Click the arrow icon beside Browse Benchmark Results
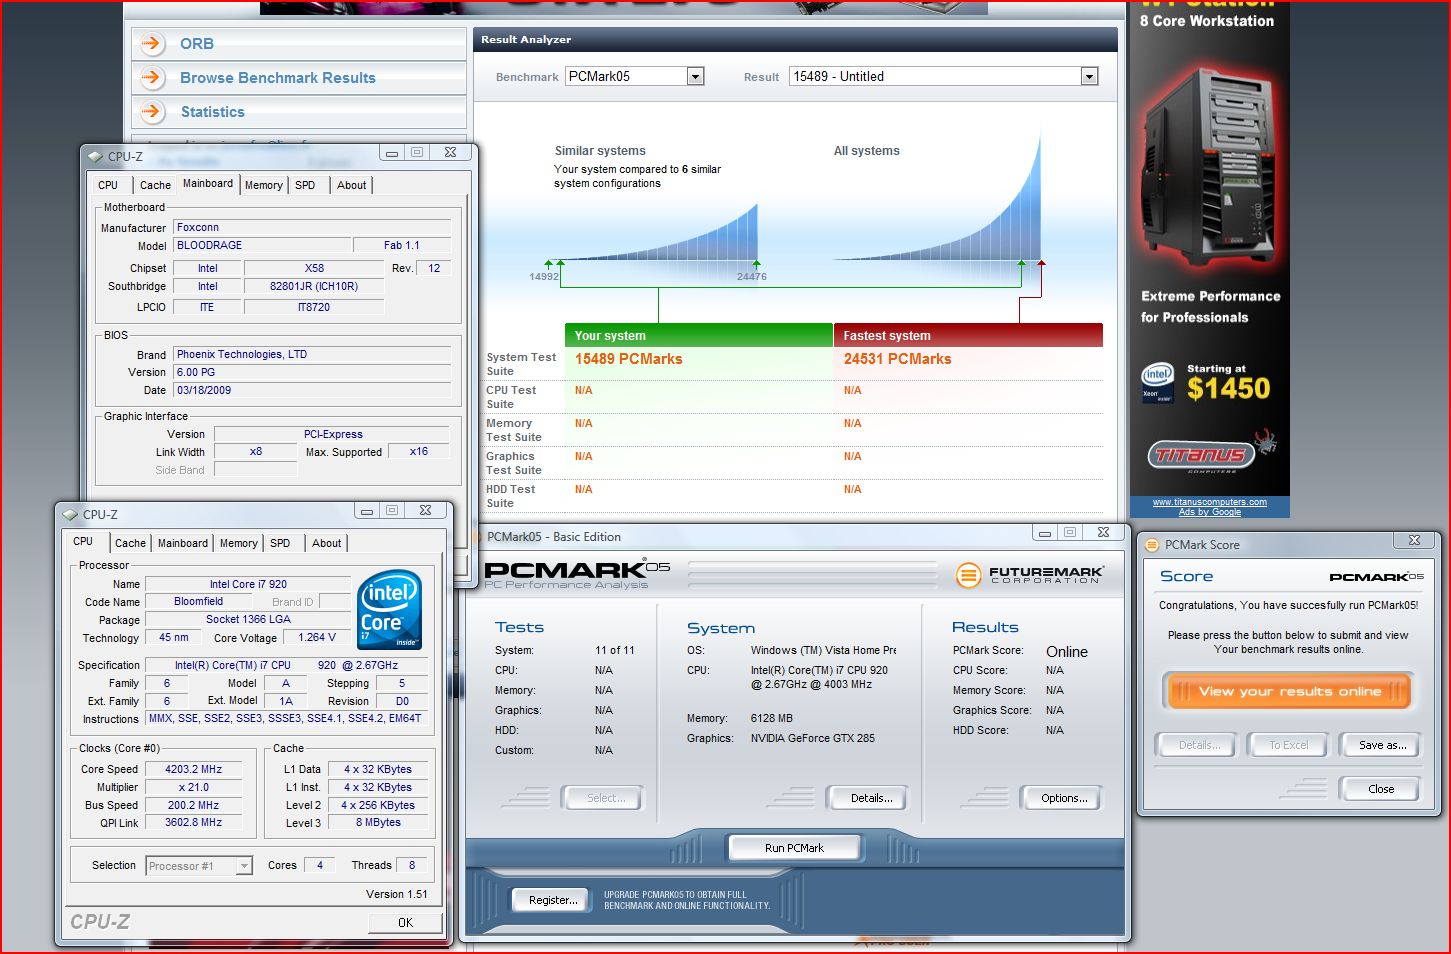Image resolution: width=1451 pixels, height=954 pixels. (x=152, y=78)
